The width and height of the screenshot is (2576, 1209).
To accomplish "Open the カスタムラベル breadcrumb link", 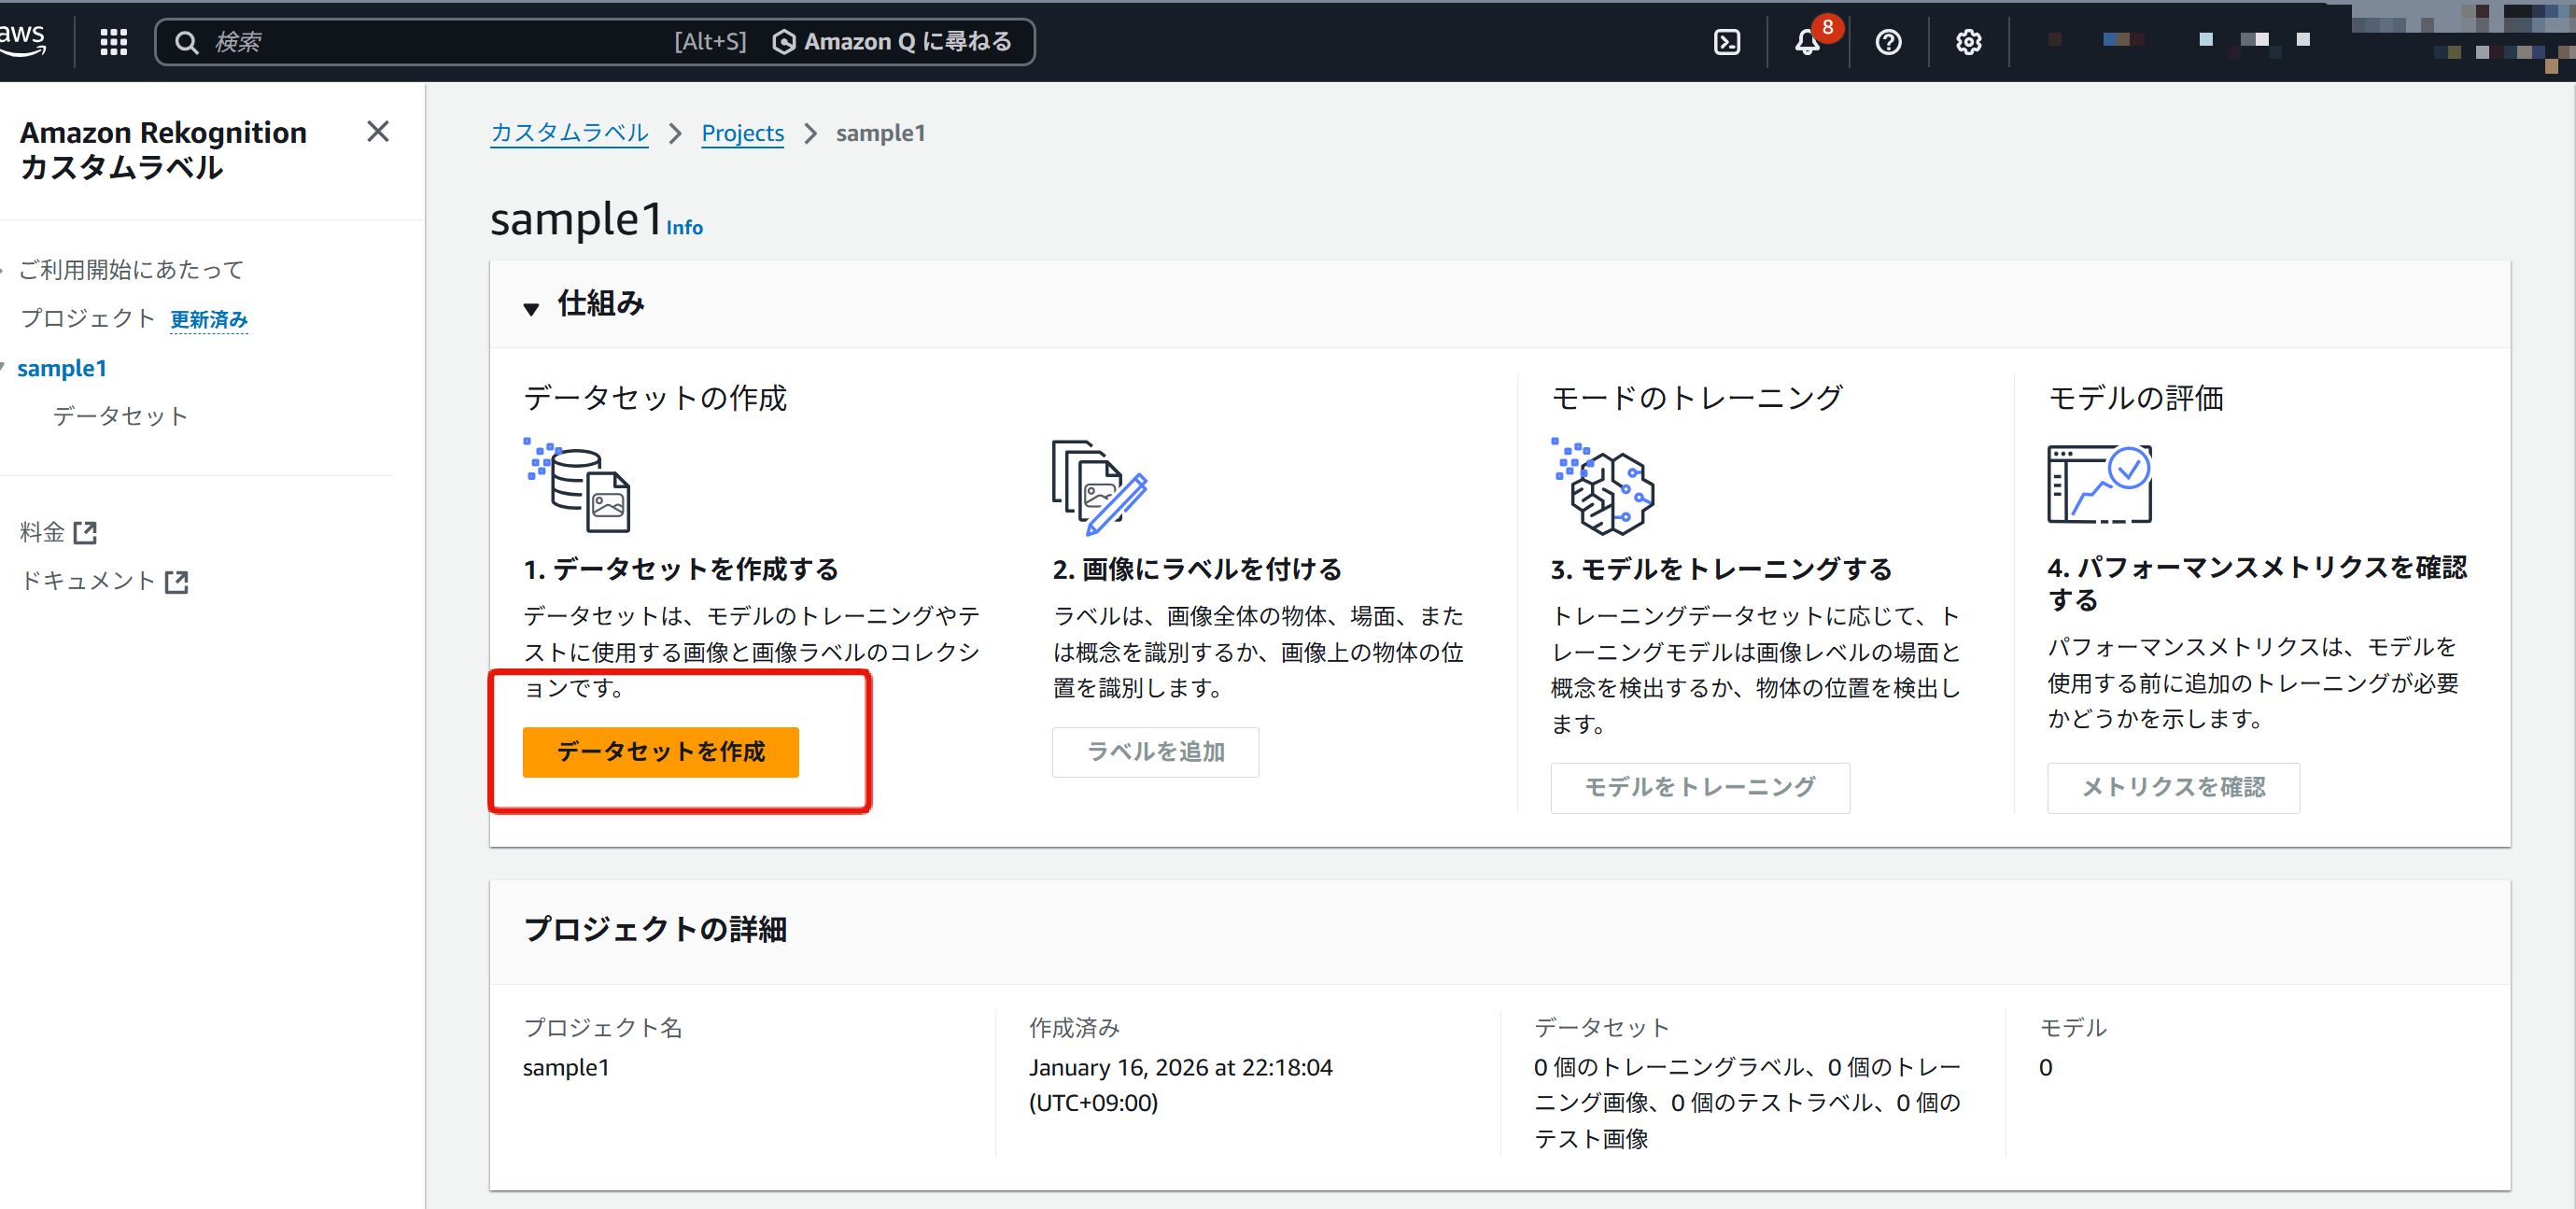I will [x=569, y=133].
